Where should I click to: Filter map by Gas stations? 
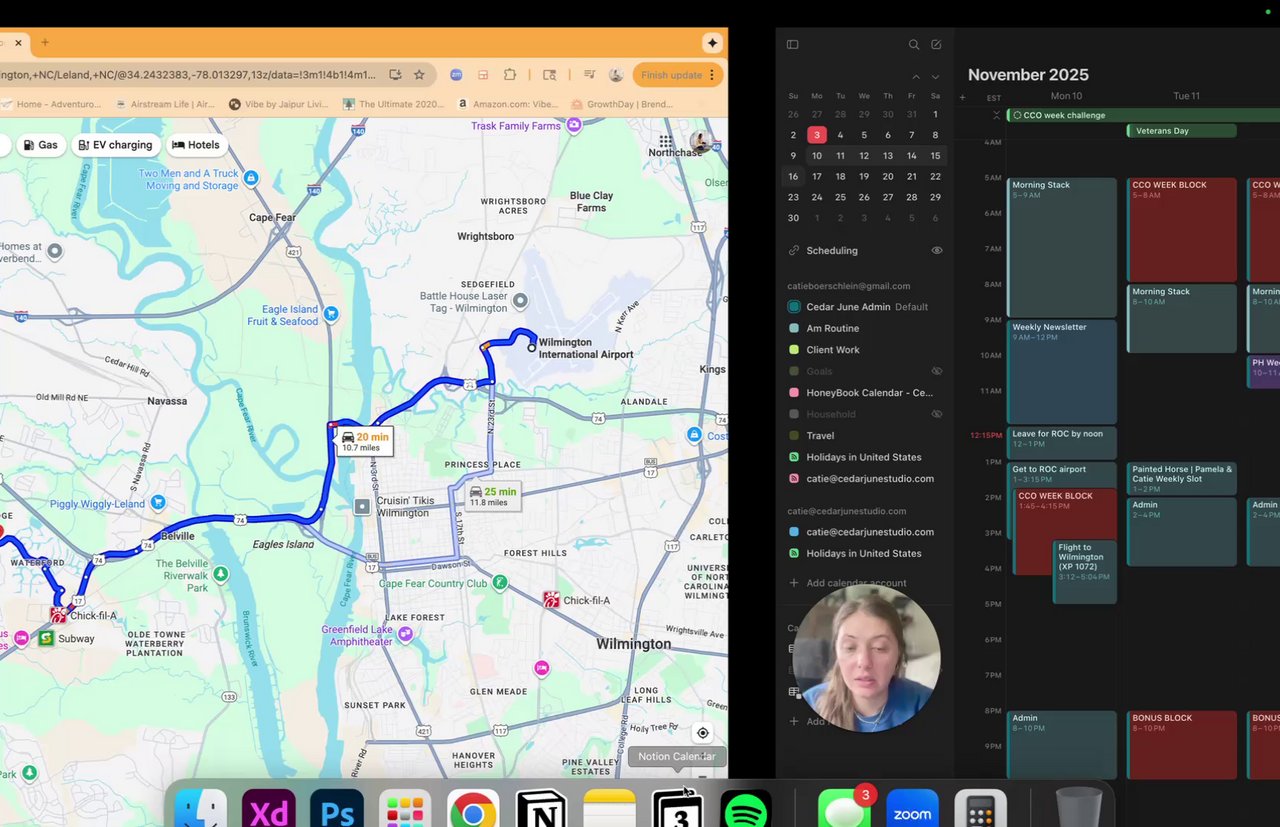[39, 145]
